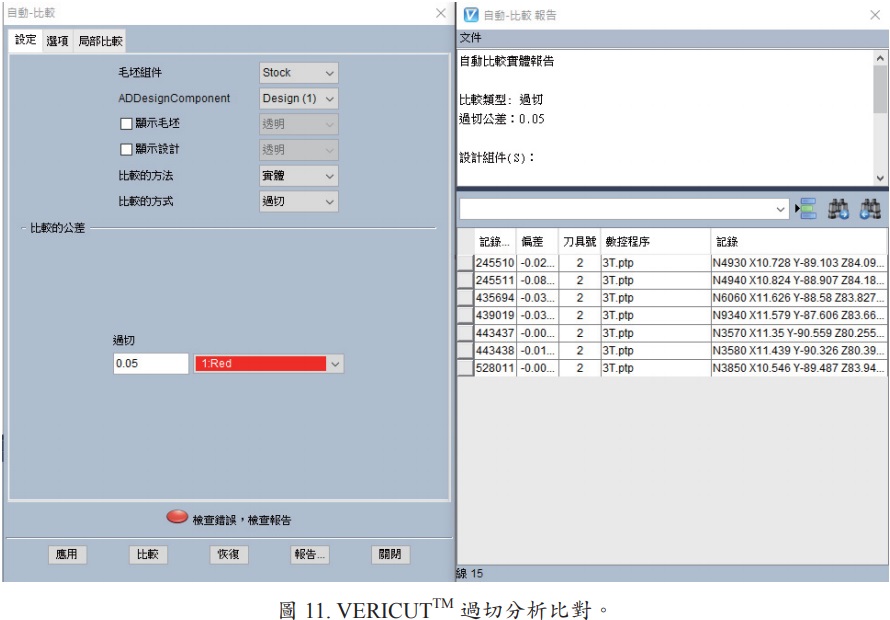Click the N6060 X11.626 record text
The height and width of the screenshot is (620, 890).
click(798, 298)
